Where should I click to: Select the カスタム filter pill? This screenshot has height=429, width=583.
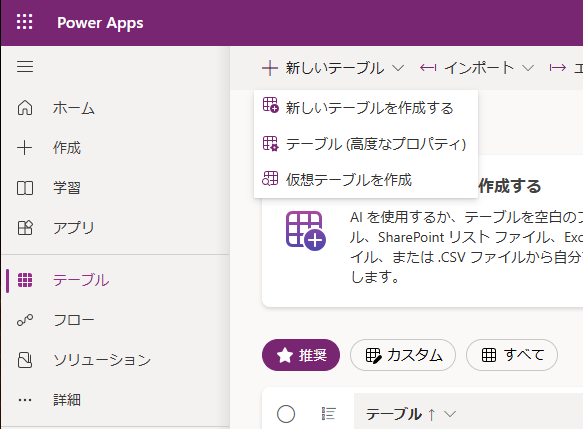(x=403, y=355)
